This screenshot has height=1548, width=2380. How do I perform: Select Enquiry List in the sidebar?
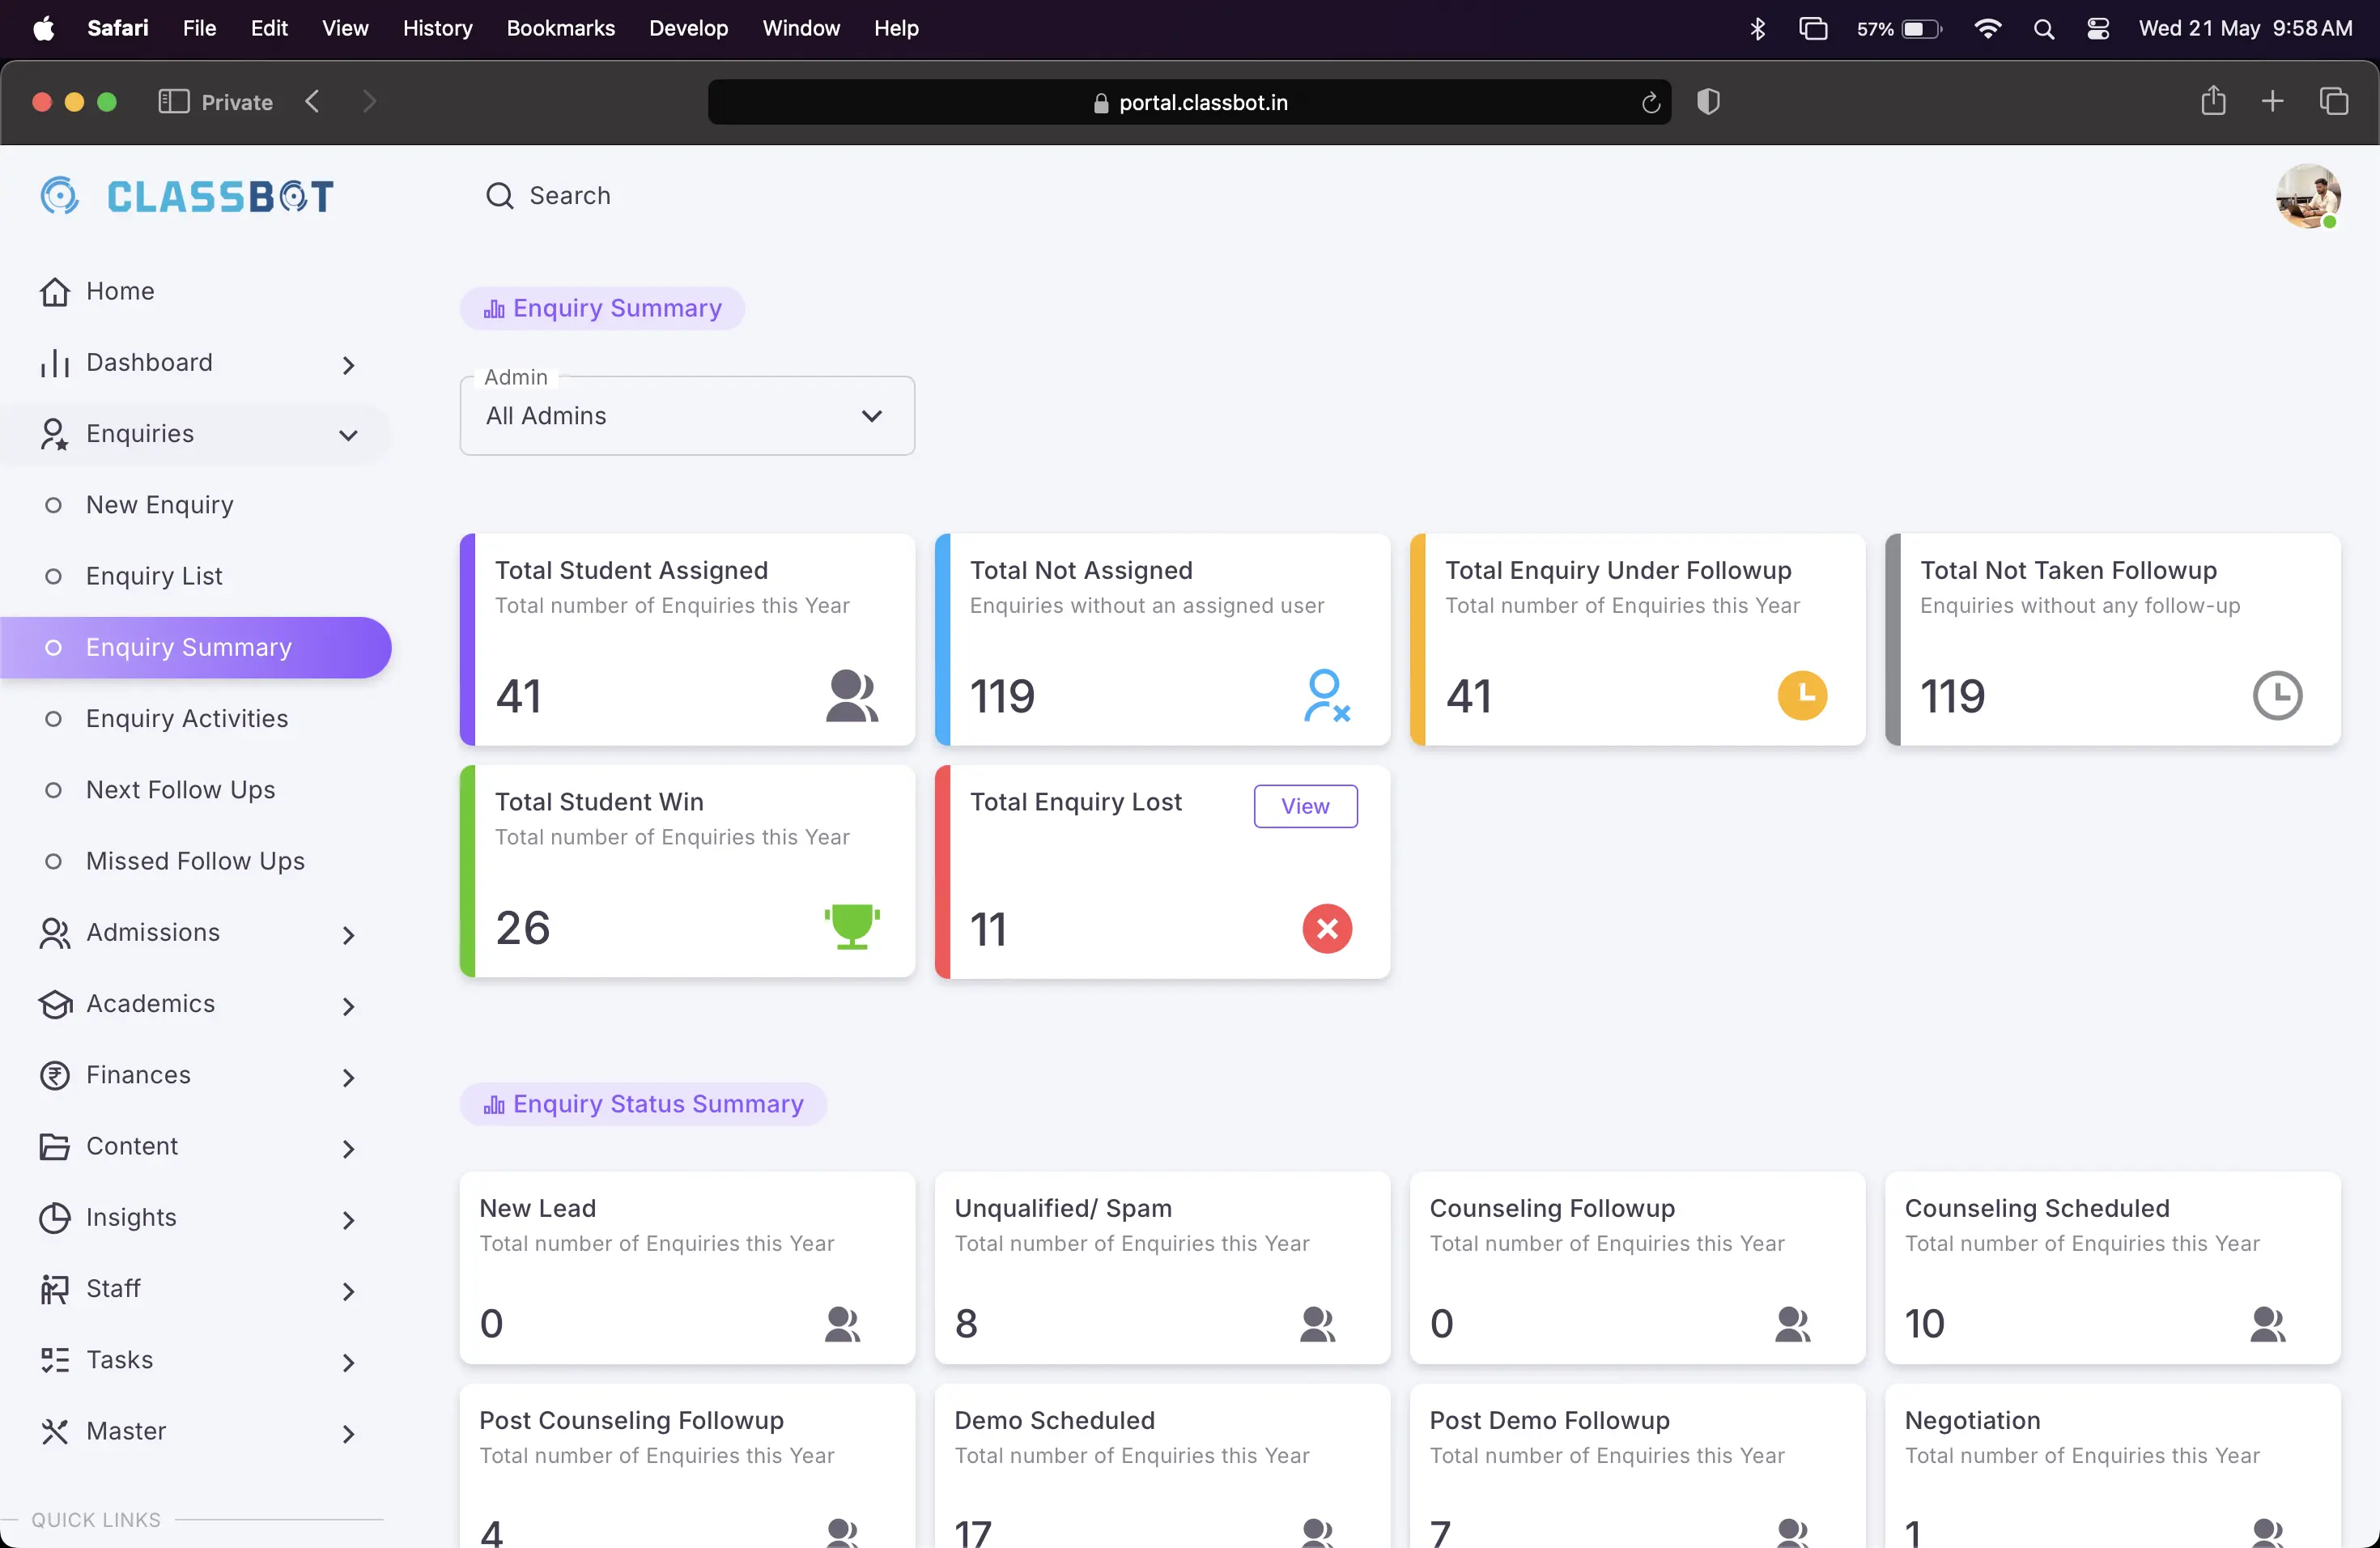[x=154, y=576]
